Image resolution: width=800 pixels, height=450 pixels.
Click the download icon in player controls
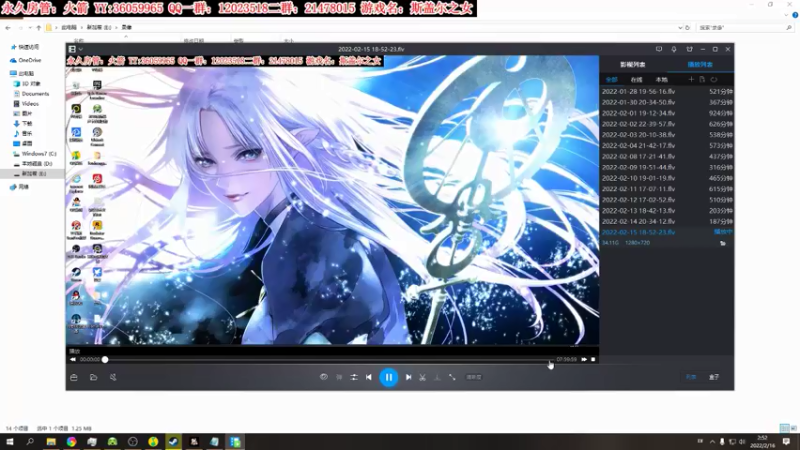point(437,378)
